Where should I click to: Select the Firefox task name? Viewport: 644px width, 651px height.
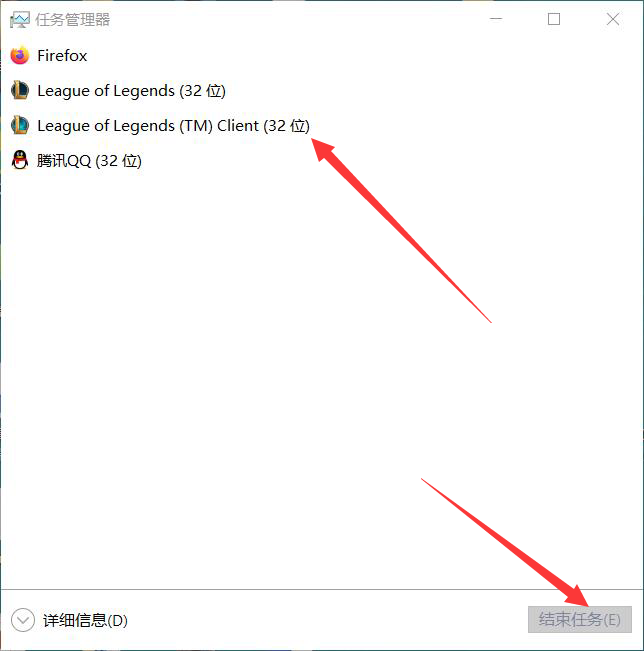62,56
